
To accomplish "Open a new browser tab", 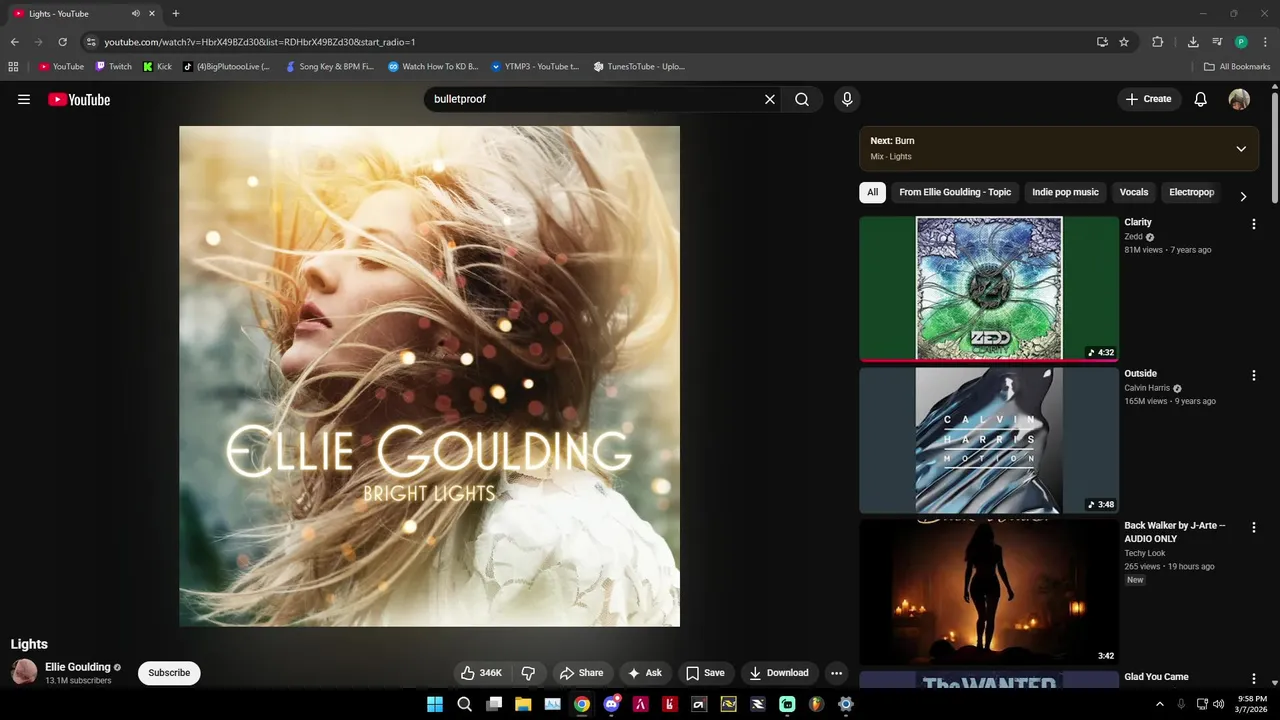I will 176,13.
